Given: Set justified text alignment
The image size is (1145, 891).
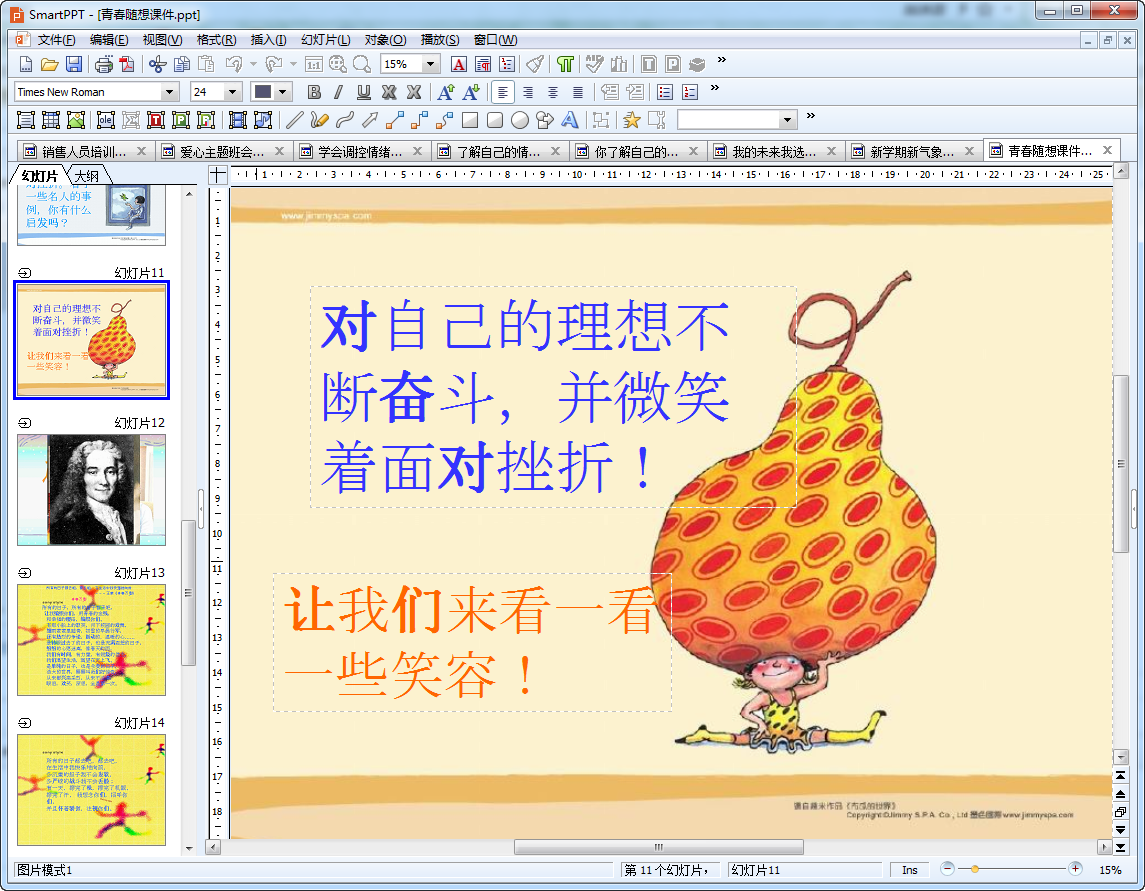Looking at the screenshot, I should 578,92.
